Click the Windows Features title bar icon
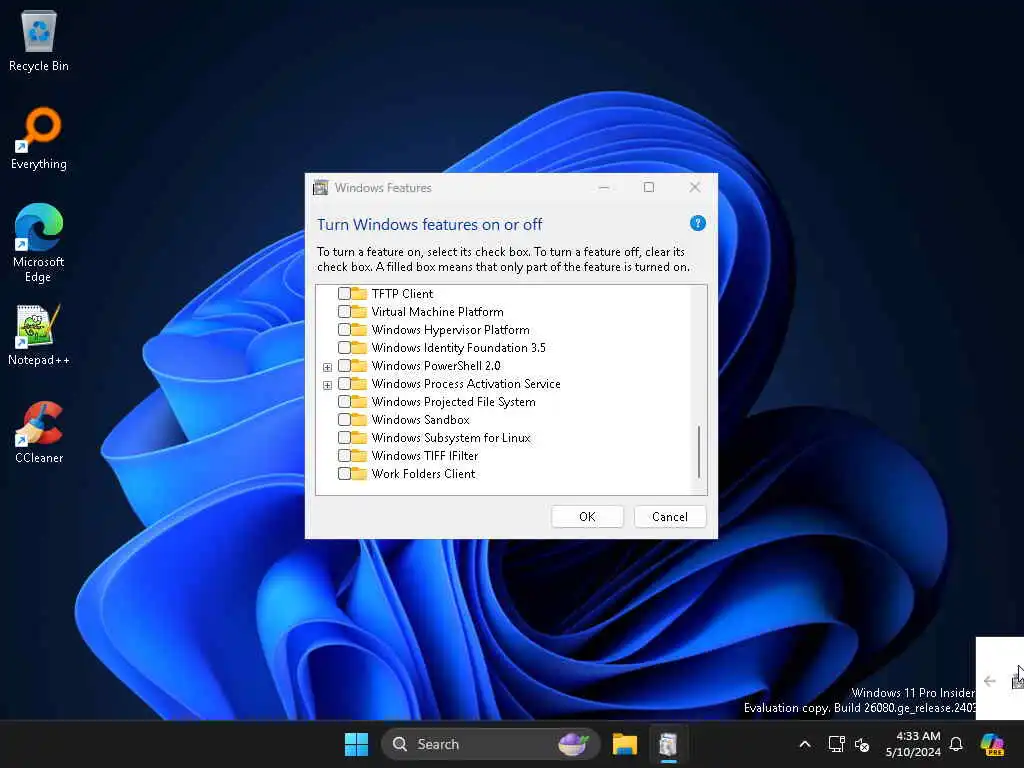1024x768 pixels. (x=321, y=188)
